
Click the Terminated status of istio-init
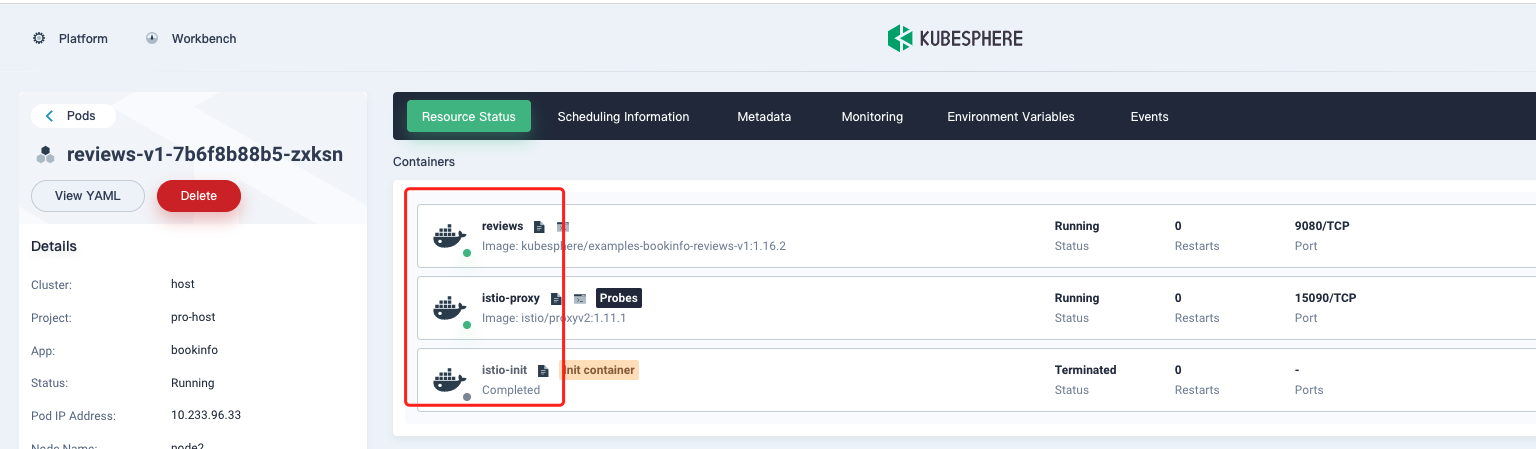1085,370
